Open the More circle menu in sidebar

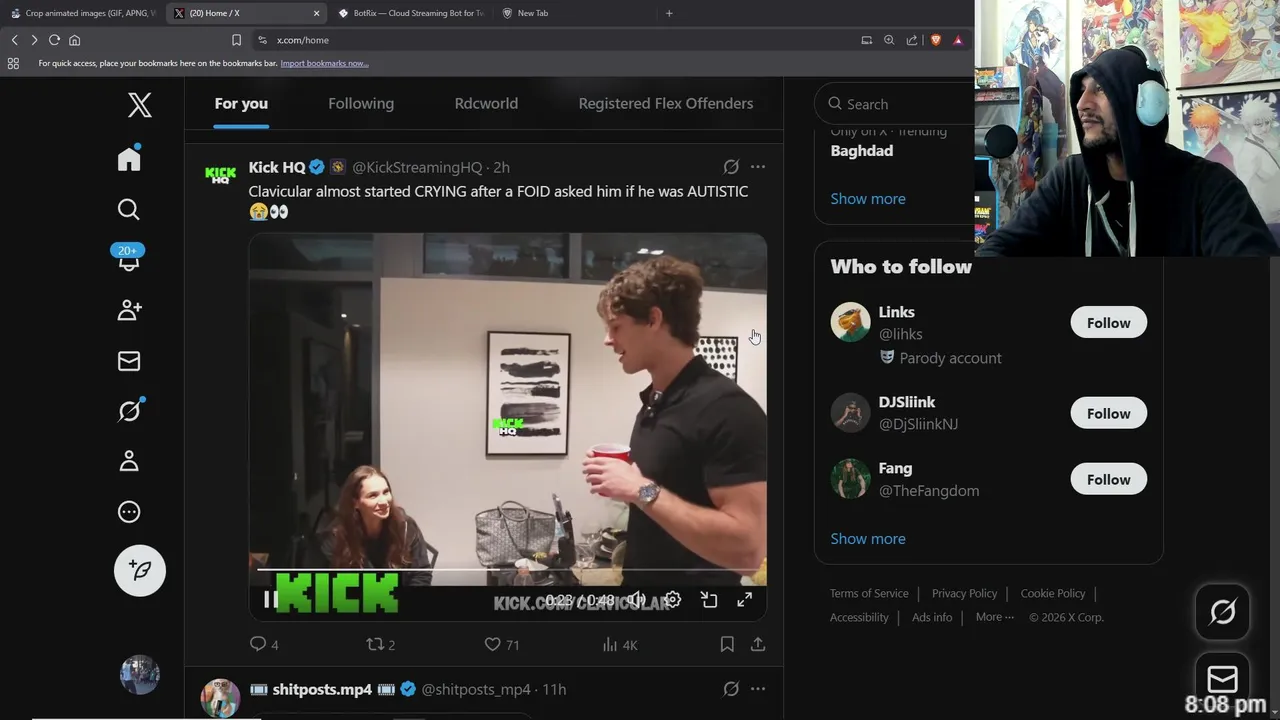129,512
